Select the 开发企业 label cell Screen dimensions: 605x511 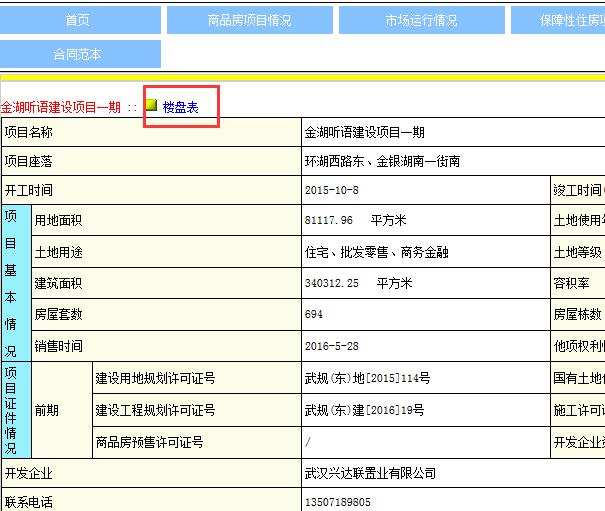coord(151,473)
